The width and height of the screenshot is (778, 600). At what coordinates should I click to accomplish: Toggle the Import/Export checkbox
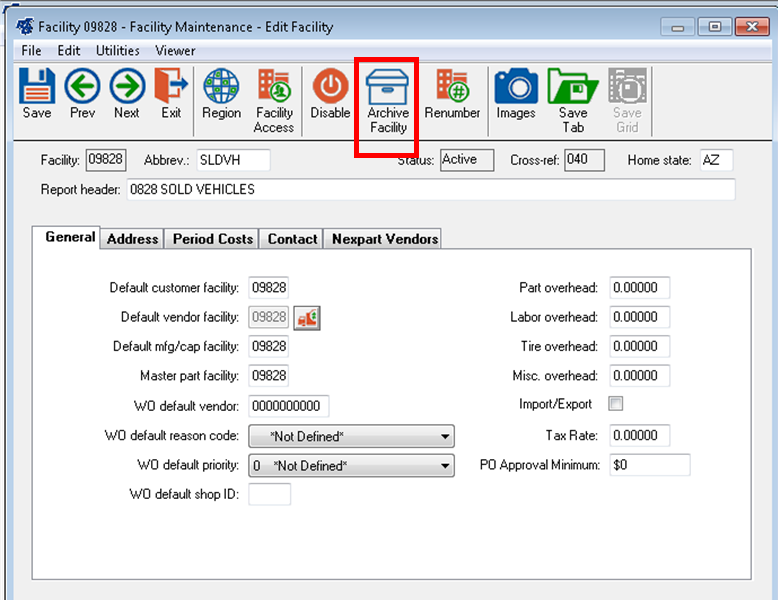click(x=616, y=404)
